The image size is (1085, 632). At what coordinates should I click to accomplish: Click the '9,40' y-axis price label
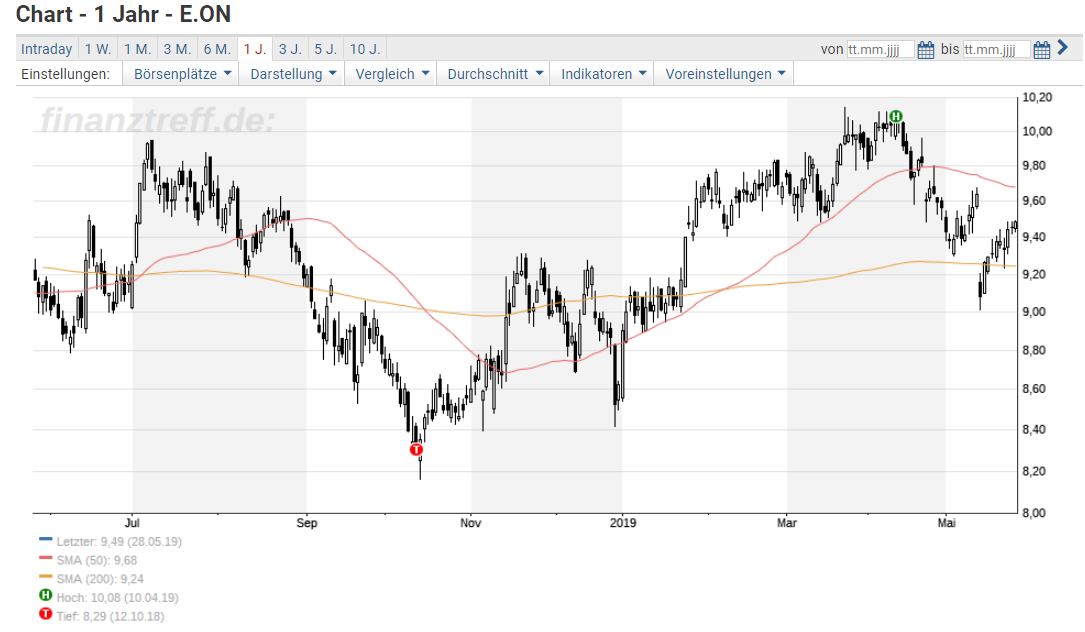(x=1034, y=237)
